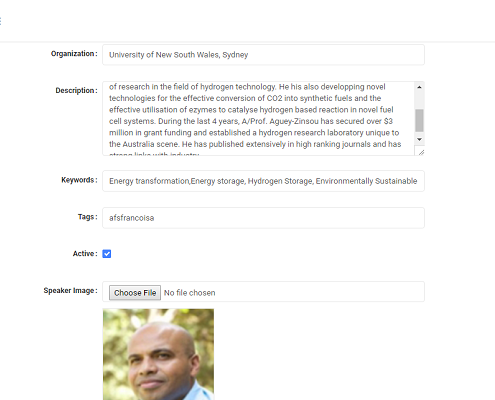
Task: Click the menu icon at the top-left edge
Action: point(1,21)
